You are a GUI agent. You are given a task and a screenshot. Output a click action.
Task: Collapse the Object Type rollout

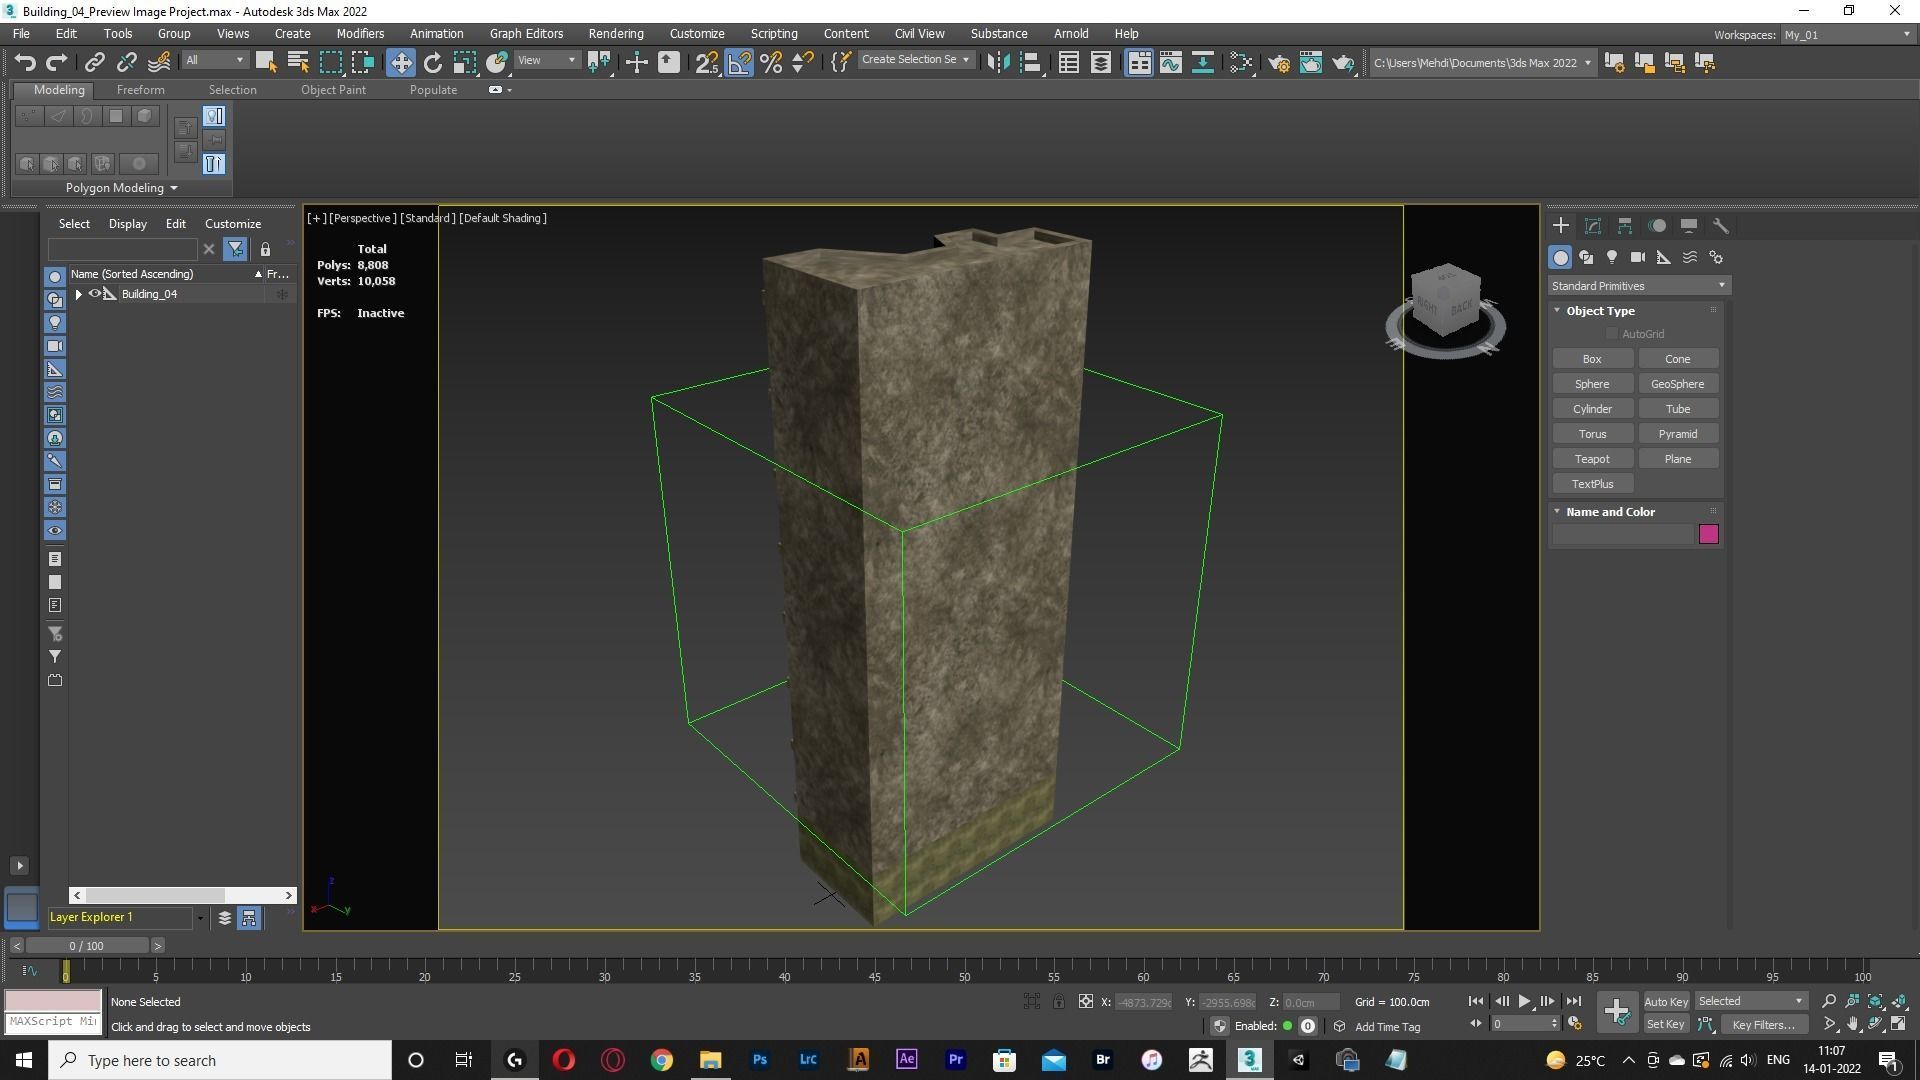[1557, 311]
